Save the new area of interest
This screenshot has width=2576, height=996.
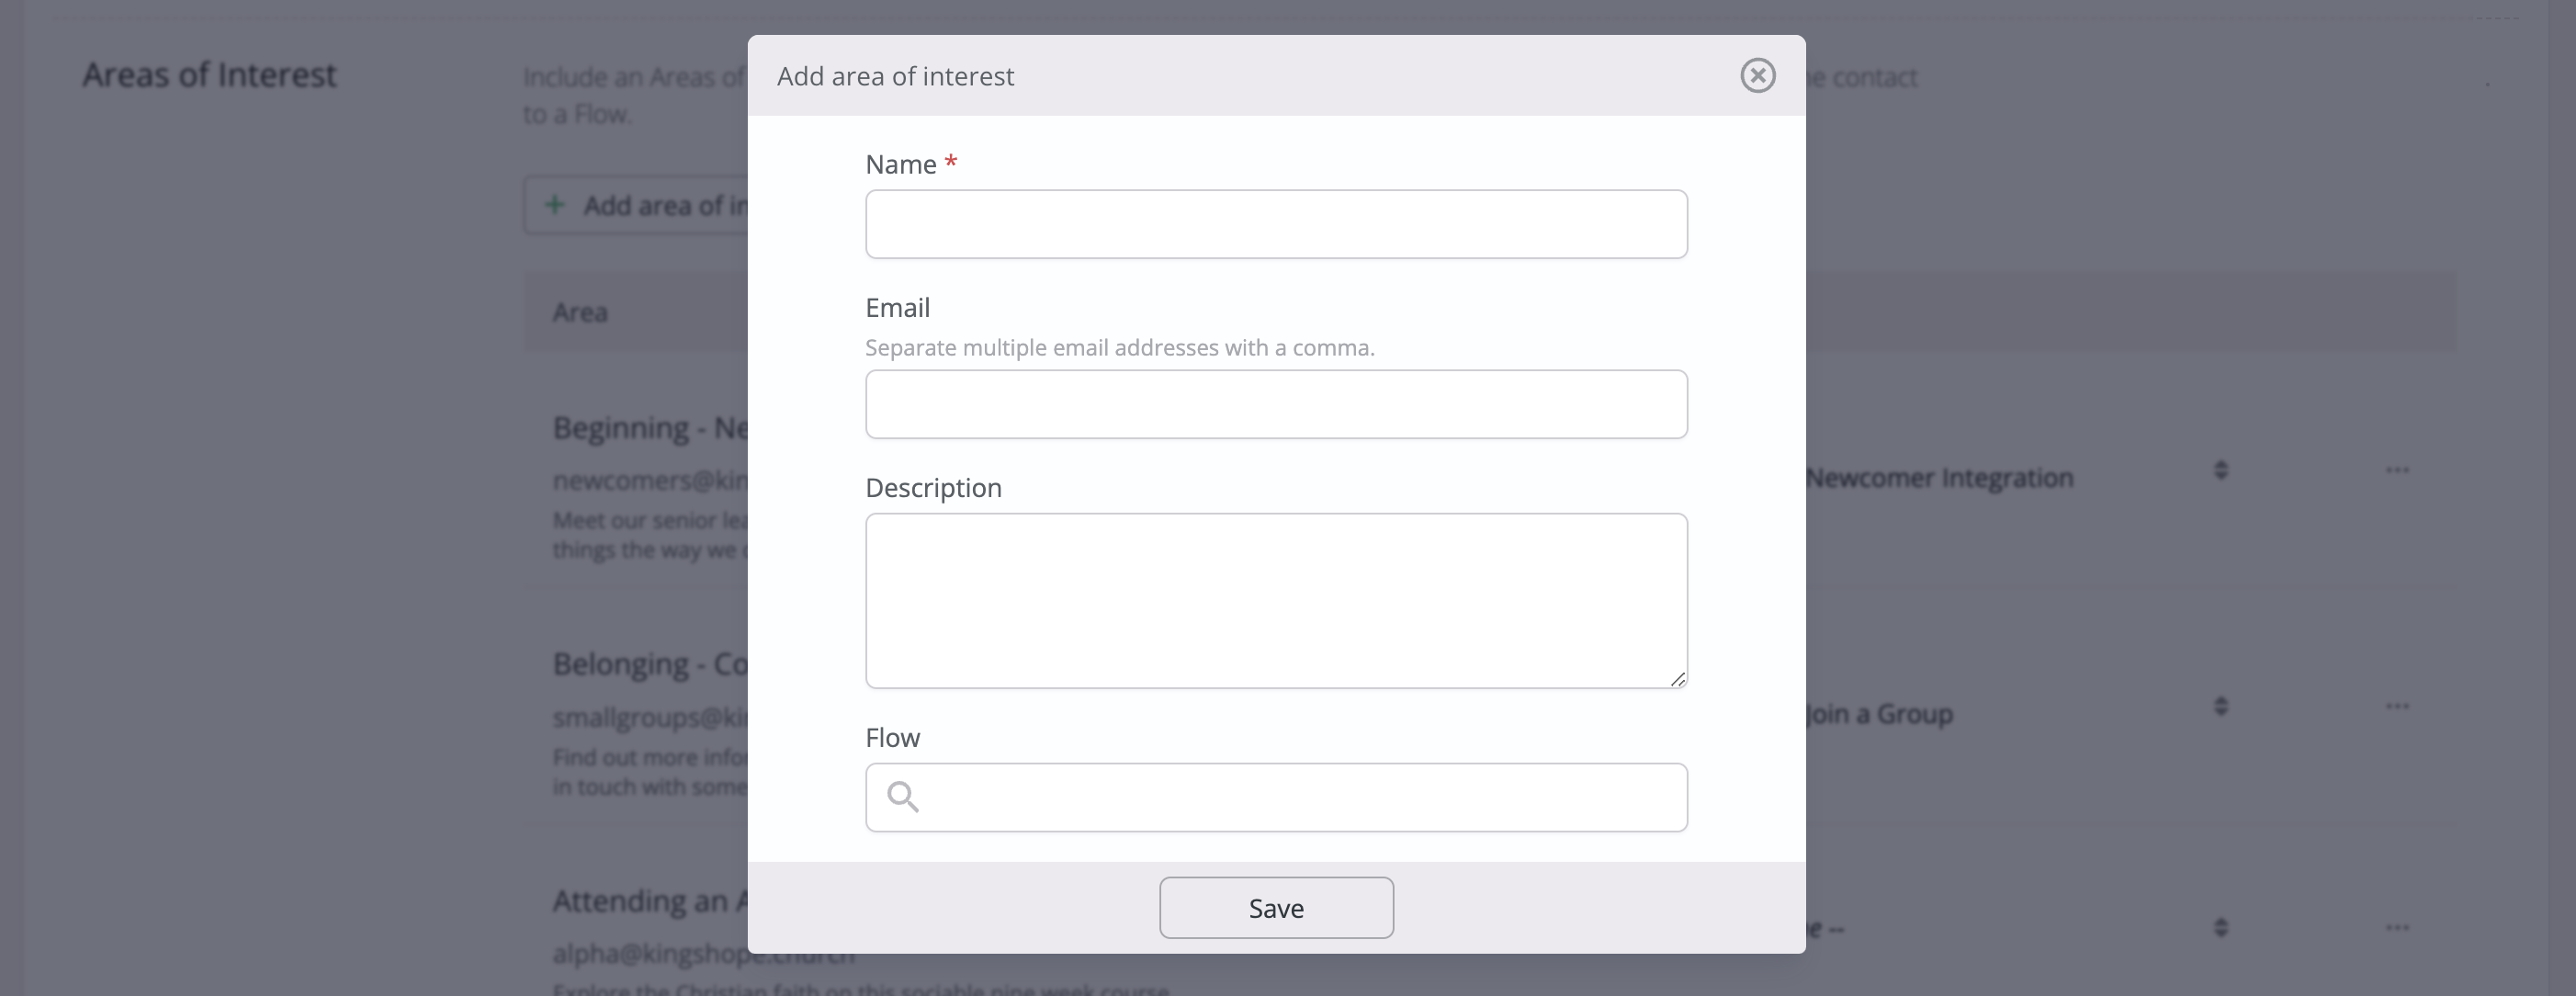pos(1276,908)
